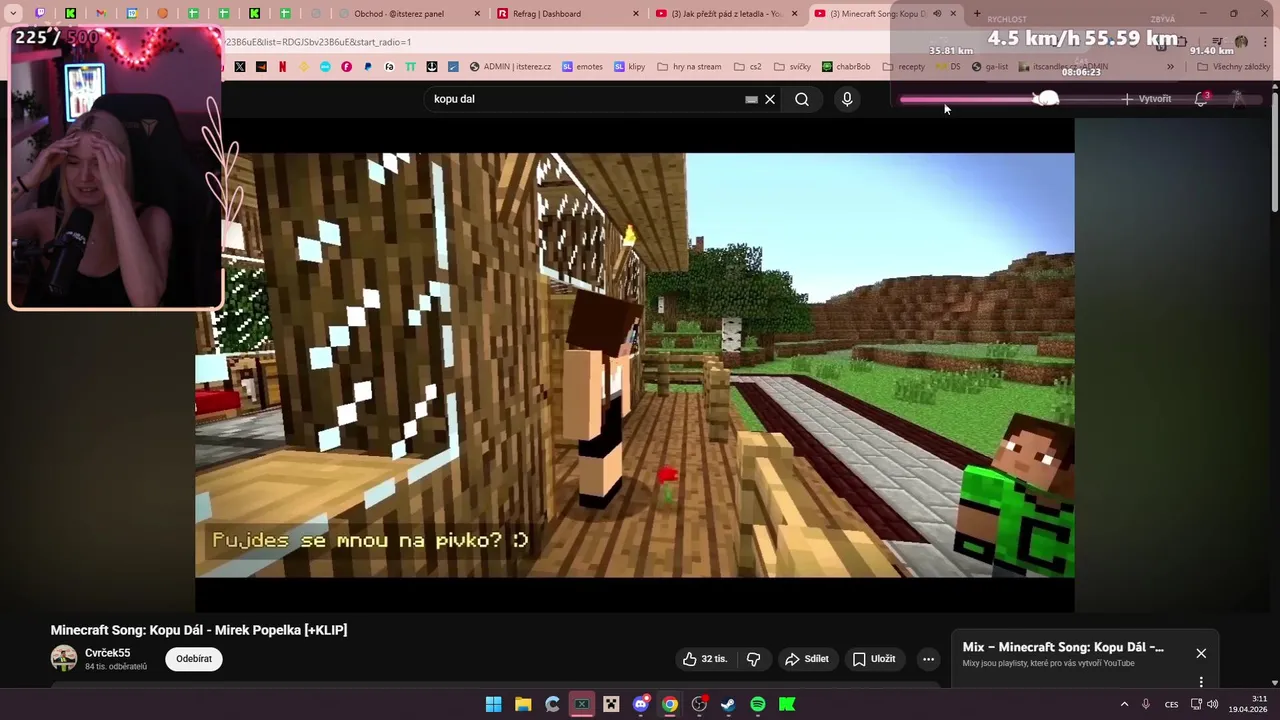Open the 'ga-list' bookmark
Image resolution: width=1280 pixels, height=720 pixels.
990,67
